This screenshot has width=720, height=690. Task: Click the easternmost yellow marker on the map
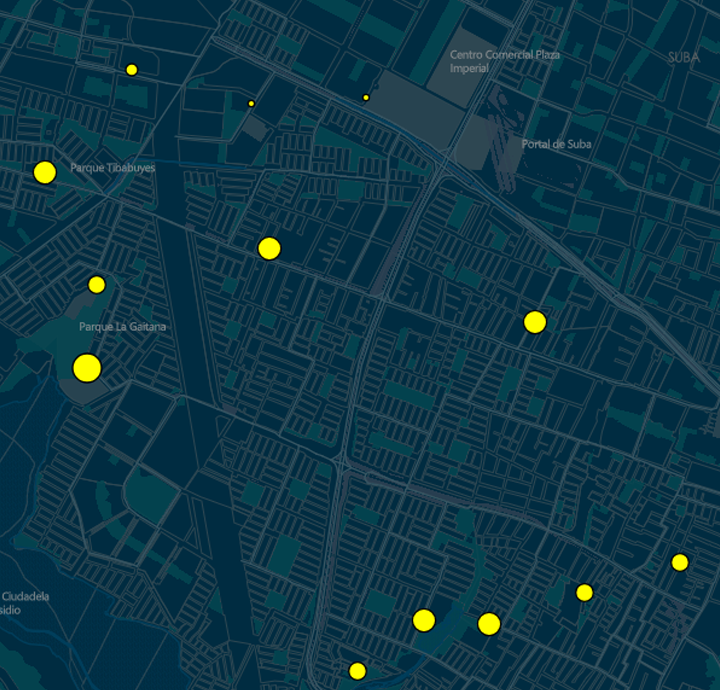point(680,562)
